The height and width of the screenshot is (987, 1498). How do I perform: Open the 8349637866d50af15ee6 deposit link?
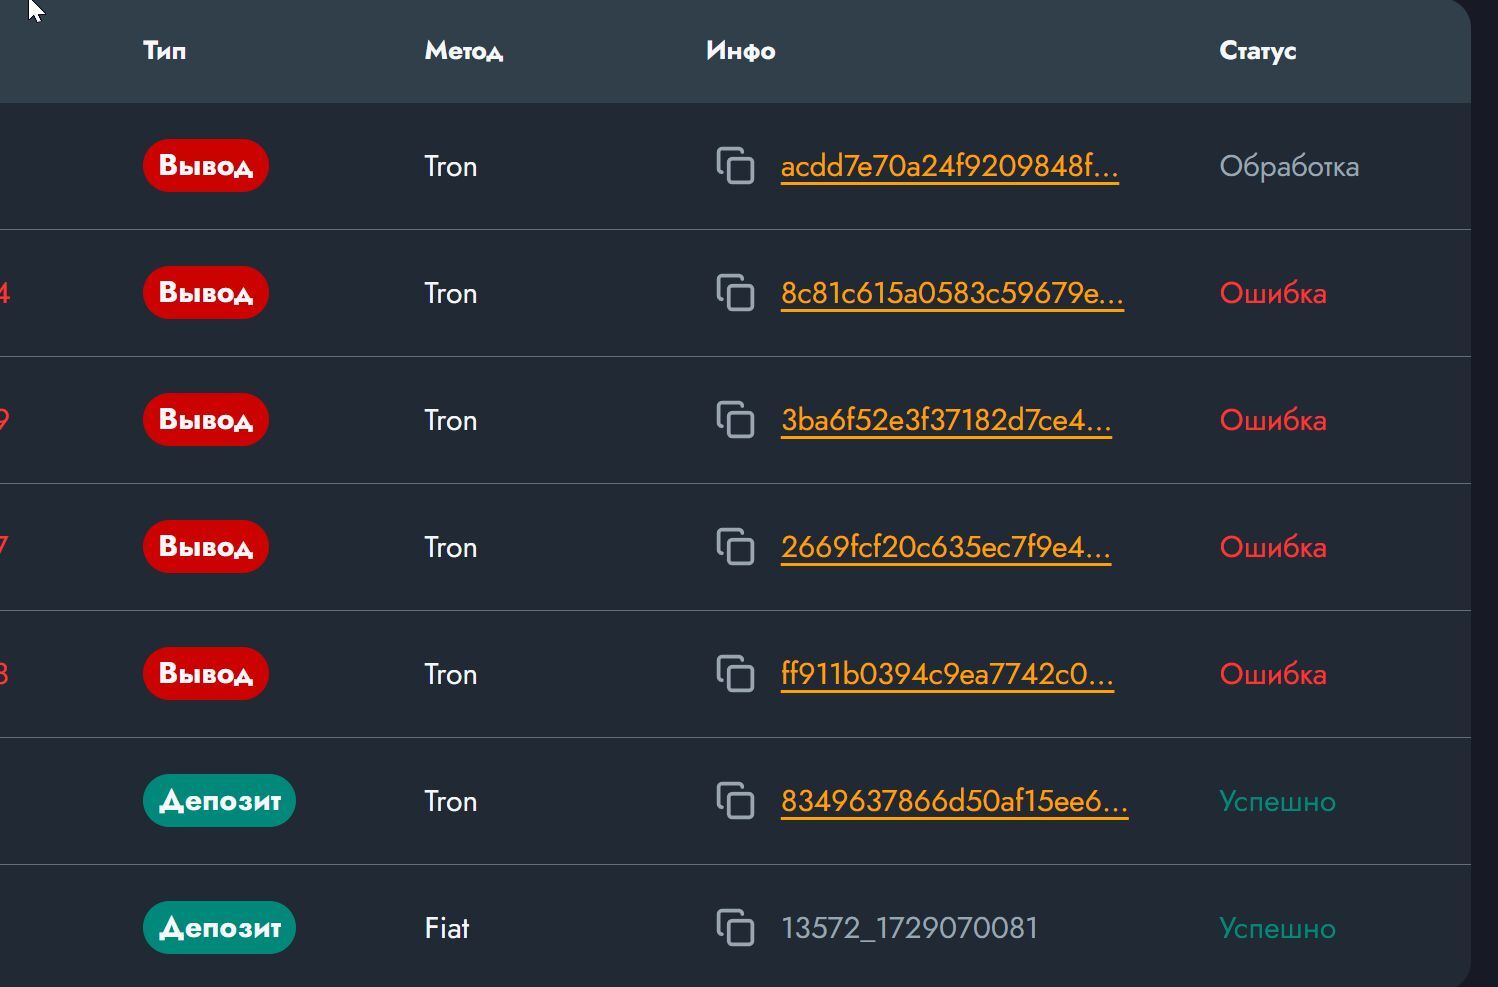953,801
